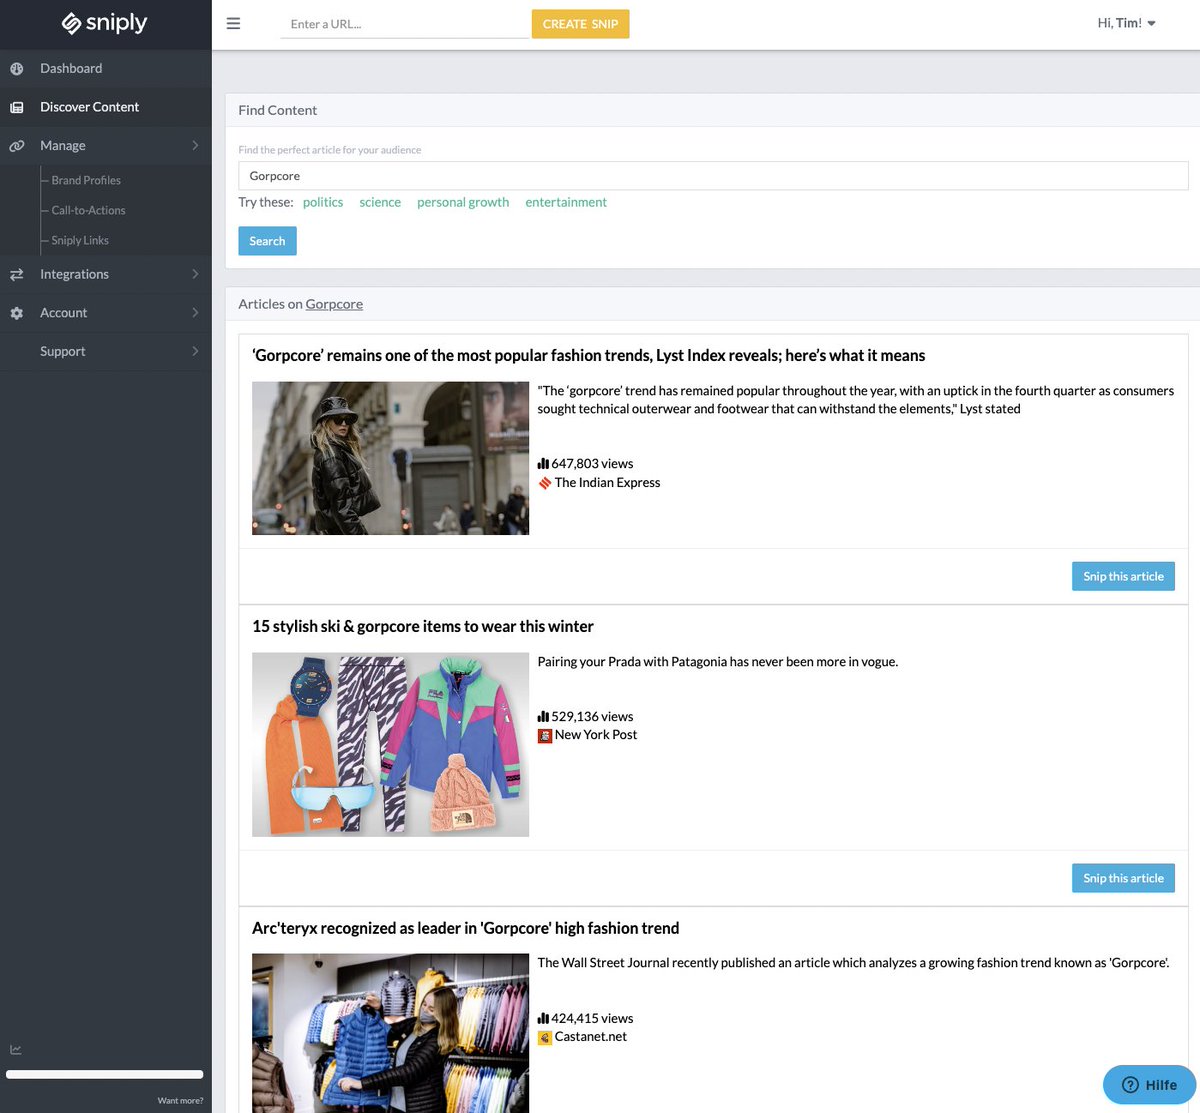Viewport: 1200px width, 1113px height.
Task: Click the views bar icon beside 647,803 views
Action: point(543,463)
